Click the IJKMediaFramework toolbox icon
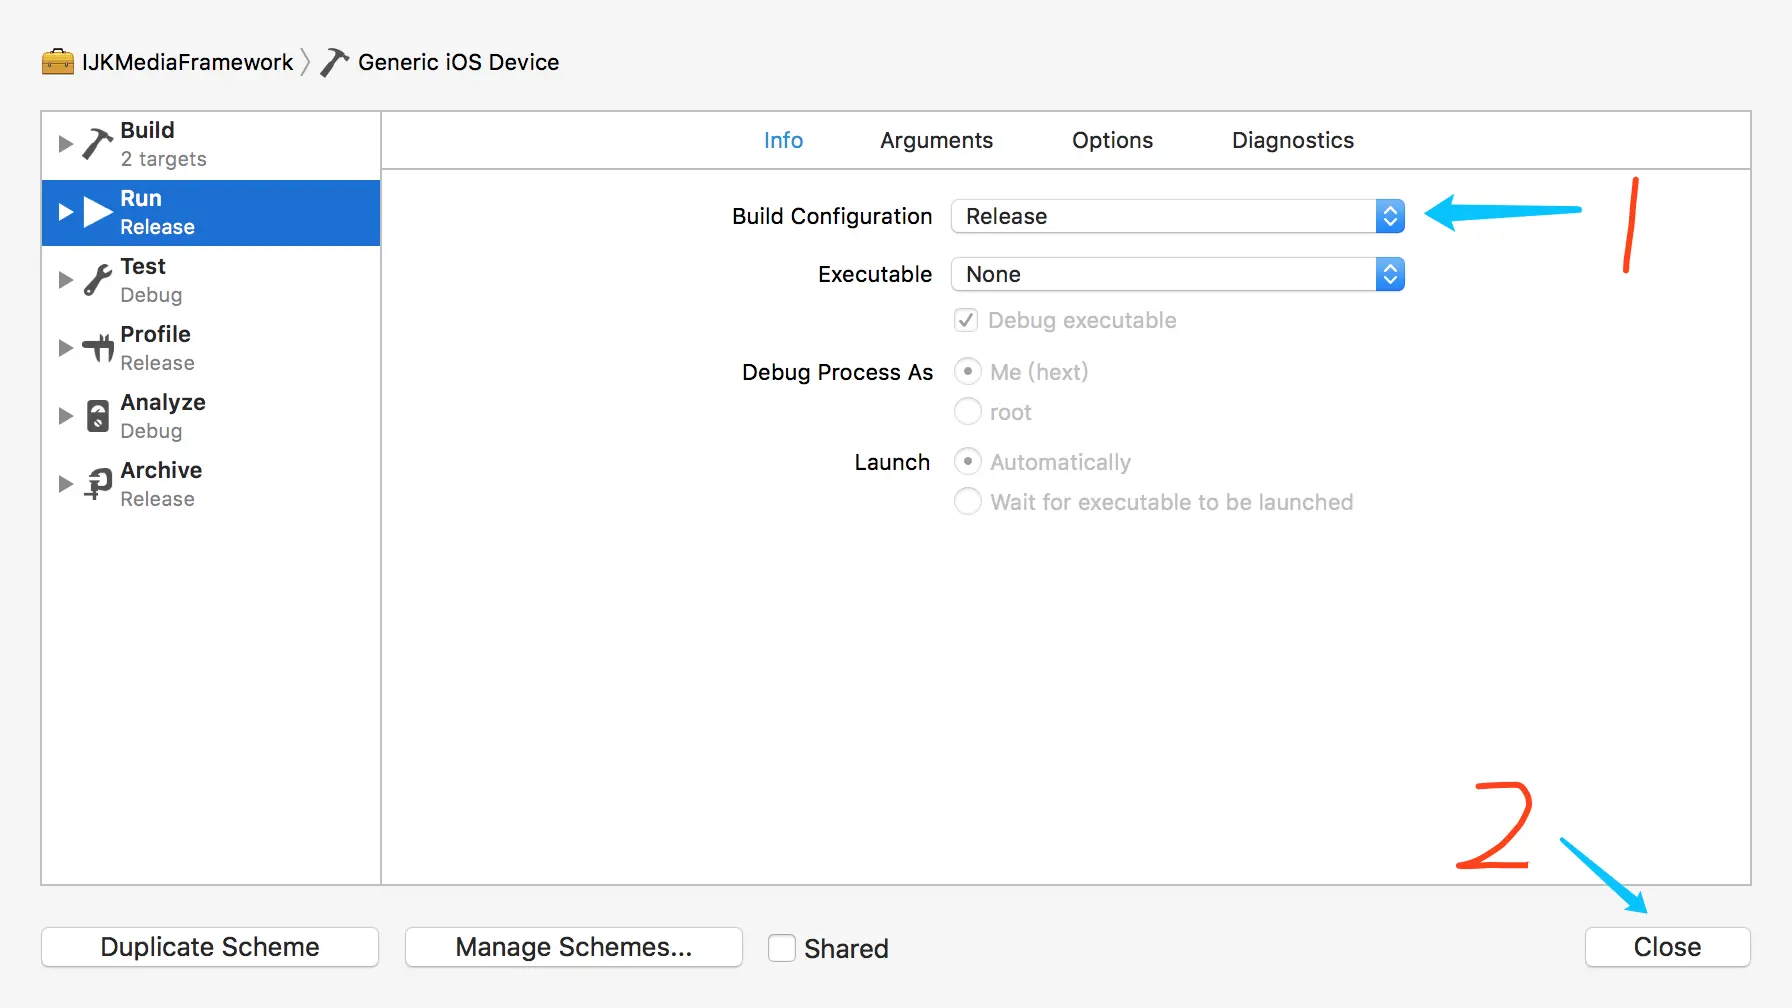Screen dimensions: 1792x1008 coord(58,62)
